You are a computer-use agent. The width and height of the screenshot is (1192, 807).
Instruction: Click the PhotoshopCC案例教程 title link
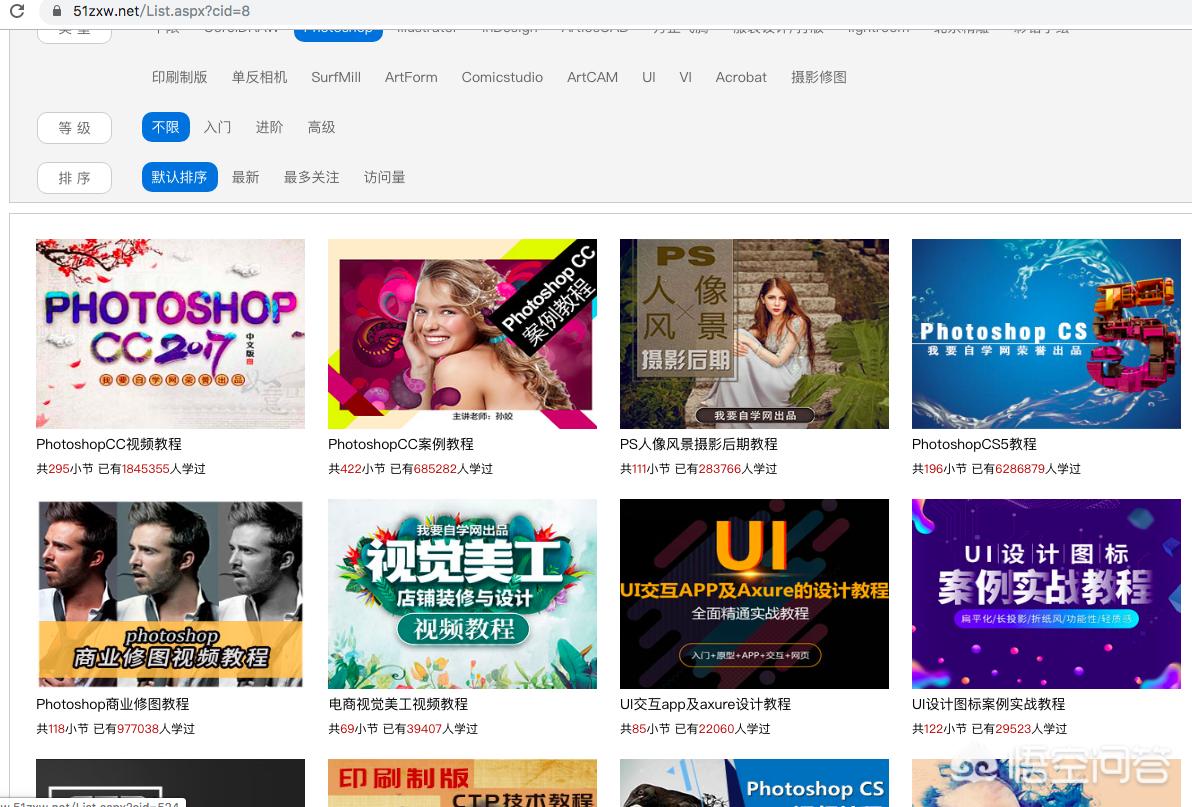401,444
